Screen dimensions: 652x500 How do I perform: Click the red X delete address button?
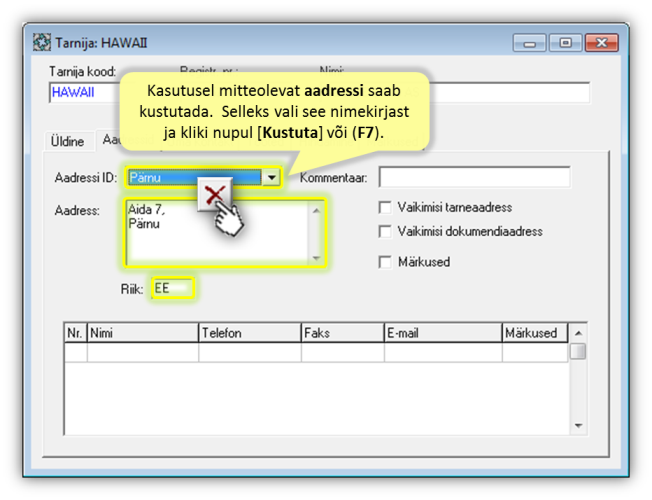tap(214, 195)
